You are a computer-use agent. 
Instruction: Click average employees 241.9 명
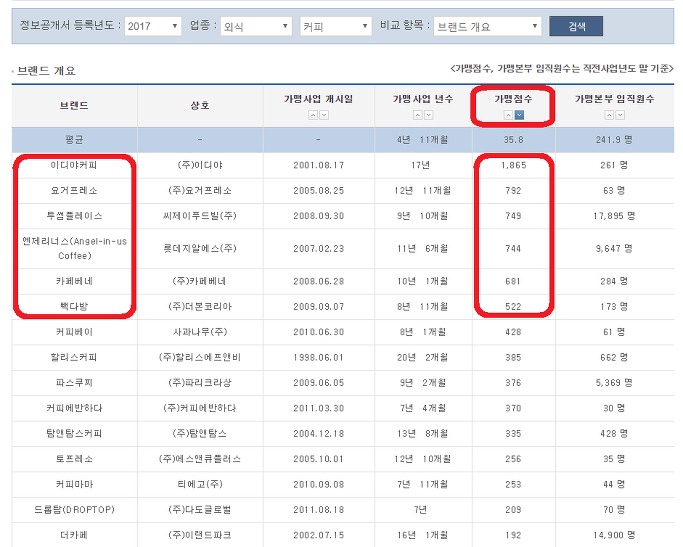pos(614,140)
